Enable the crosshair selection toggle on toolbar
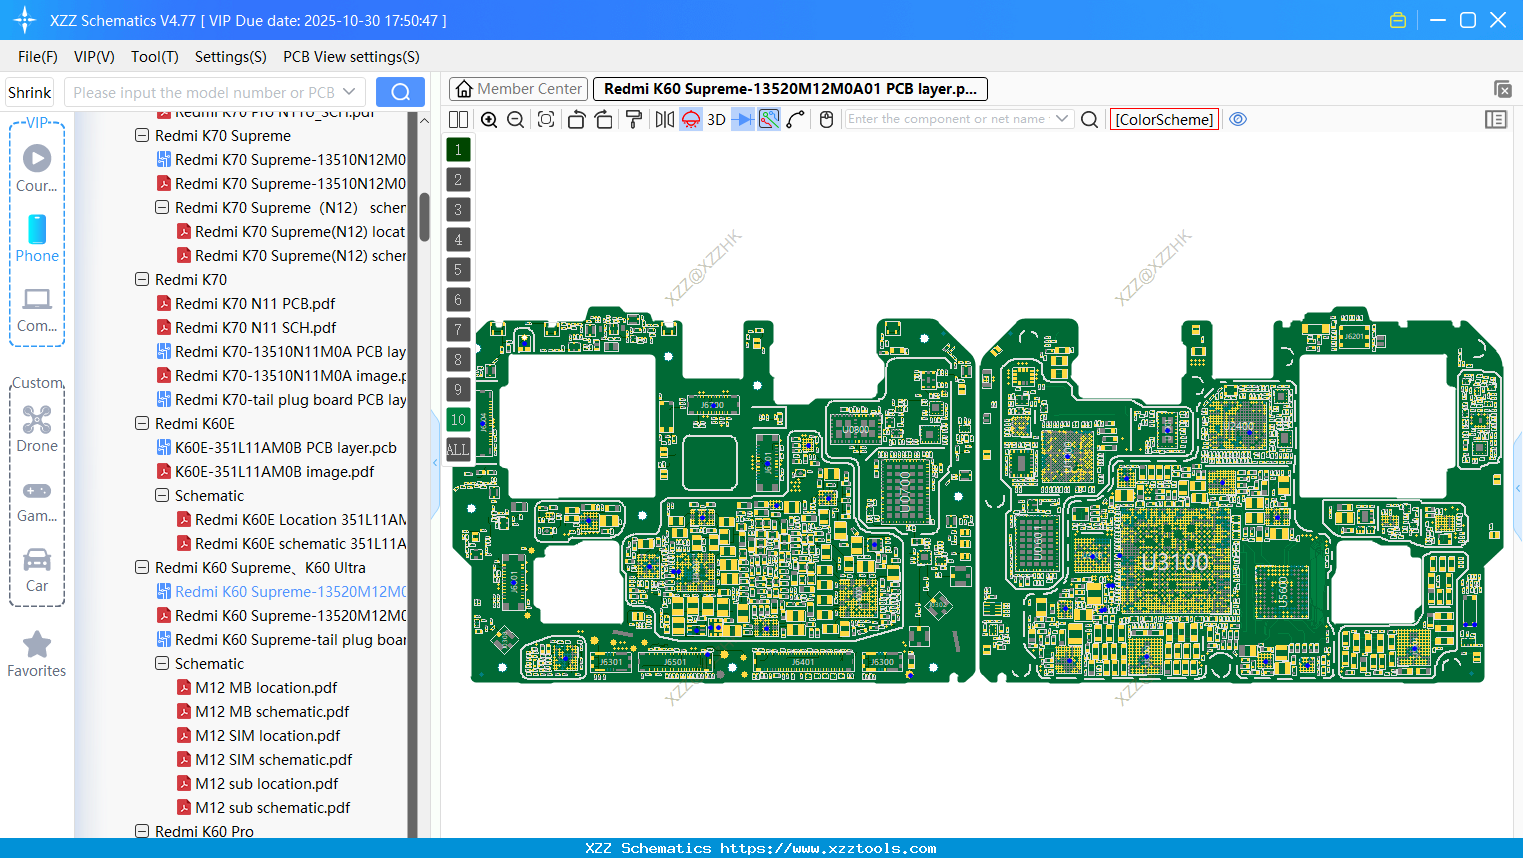 (768, 119)
